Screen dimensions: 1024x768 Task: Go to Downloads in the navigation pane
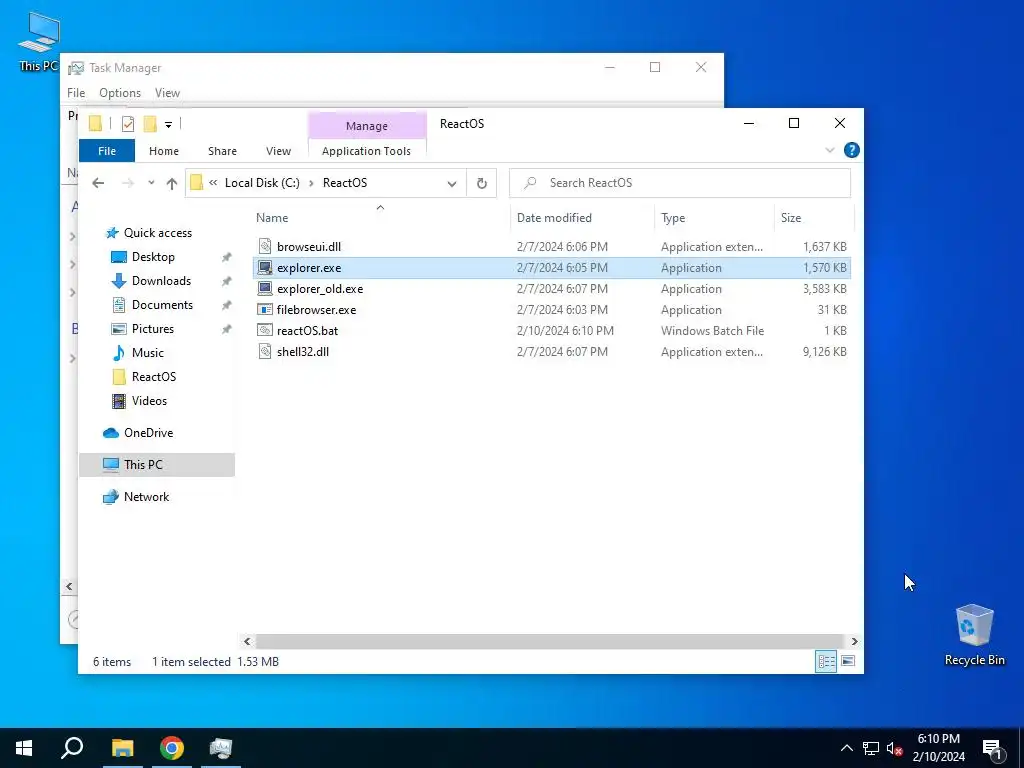(x=161, y=281)
